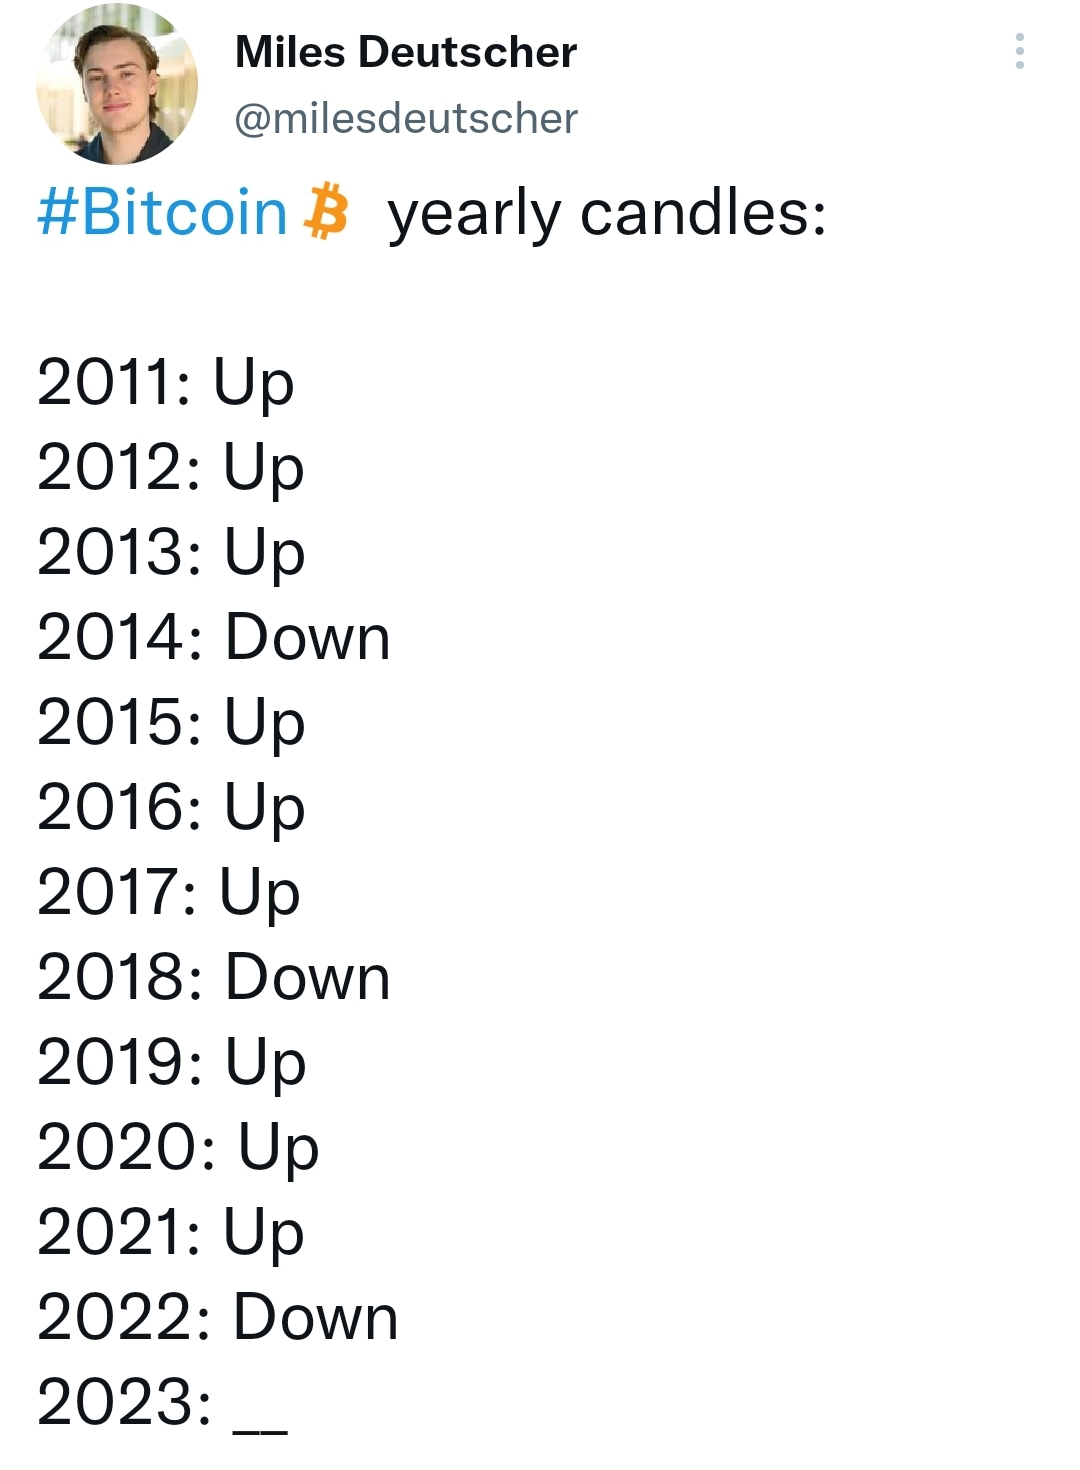
Task: Tap the blank '2023: __' line
Action: click(162, 1403)
